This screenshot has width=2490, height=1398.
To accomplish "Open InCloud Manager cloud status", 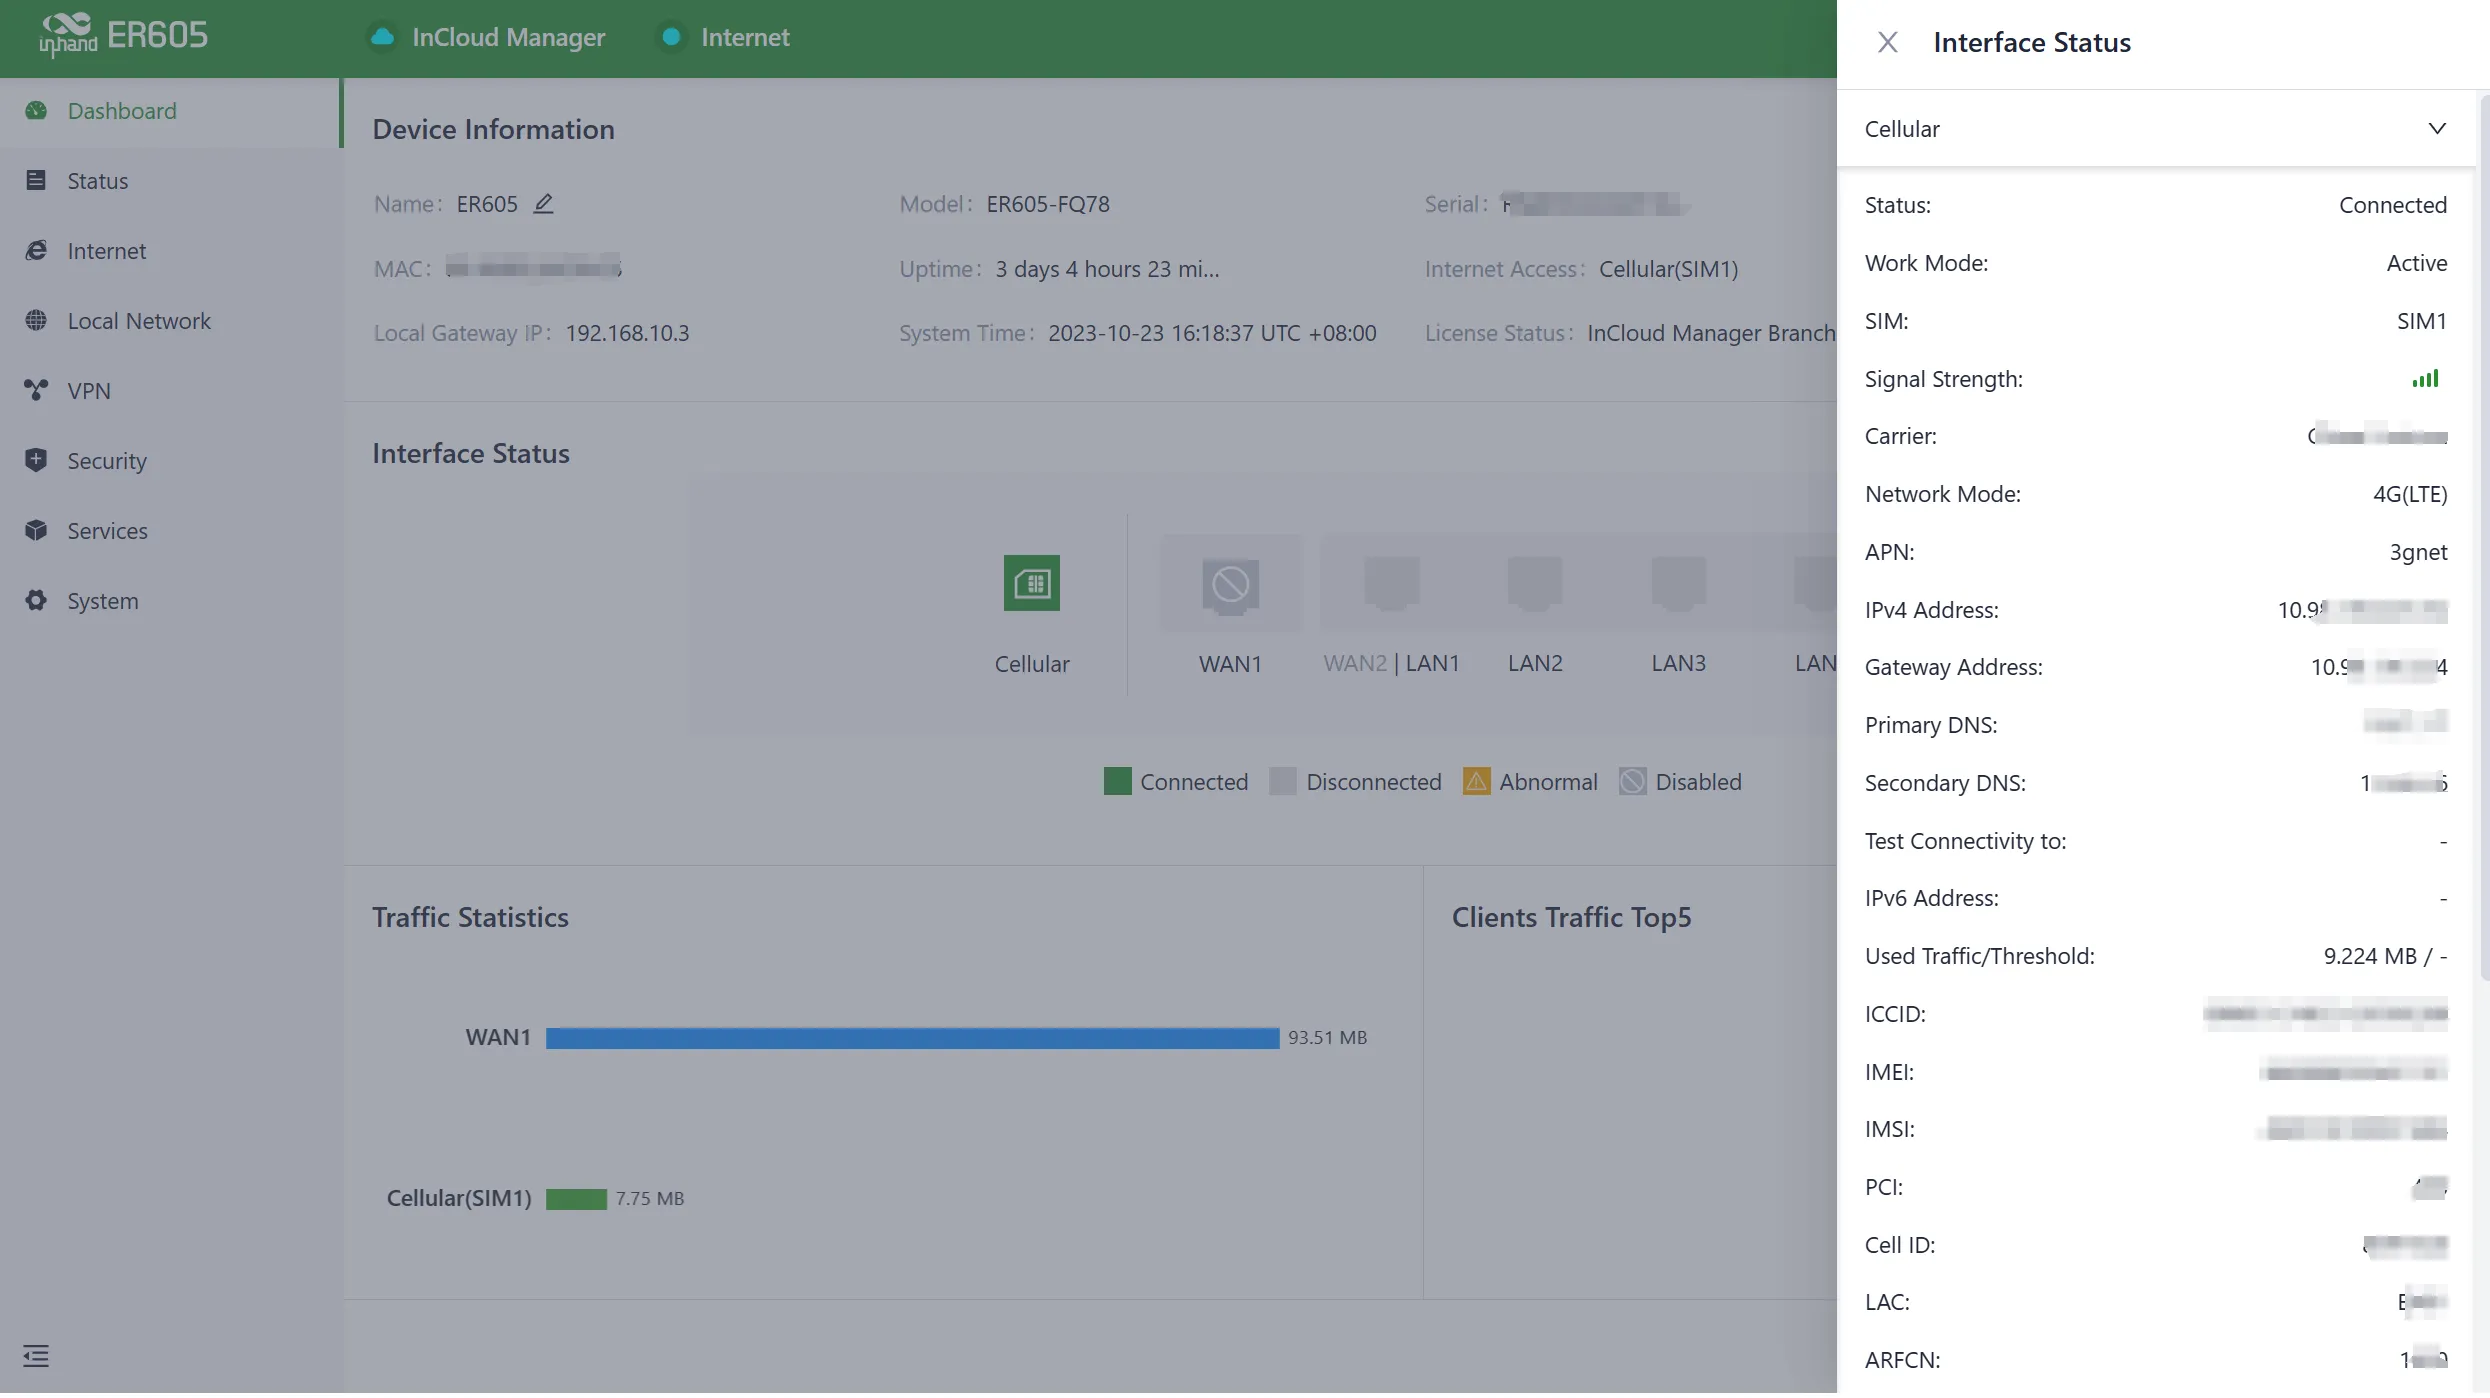I will pos(487,37).
